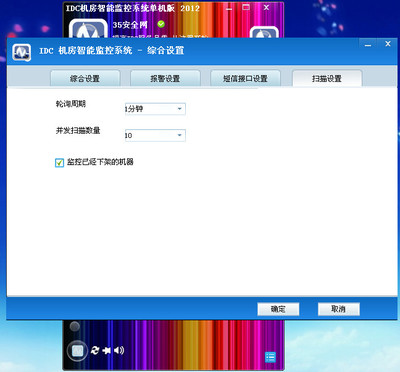This screenshot has height=372, width=400.
Task: Click the IDC monitor logo in the dialog title bar
Action: [x=22, y=52]
